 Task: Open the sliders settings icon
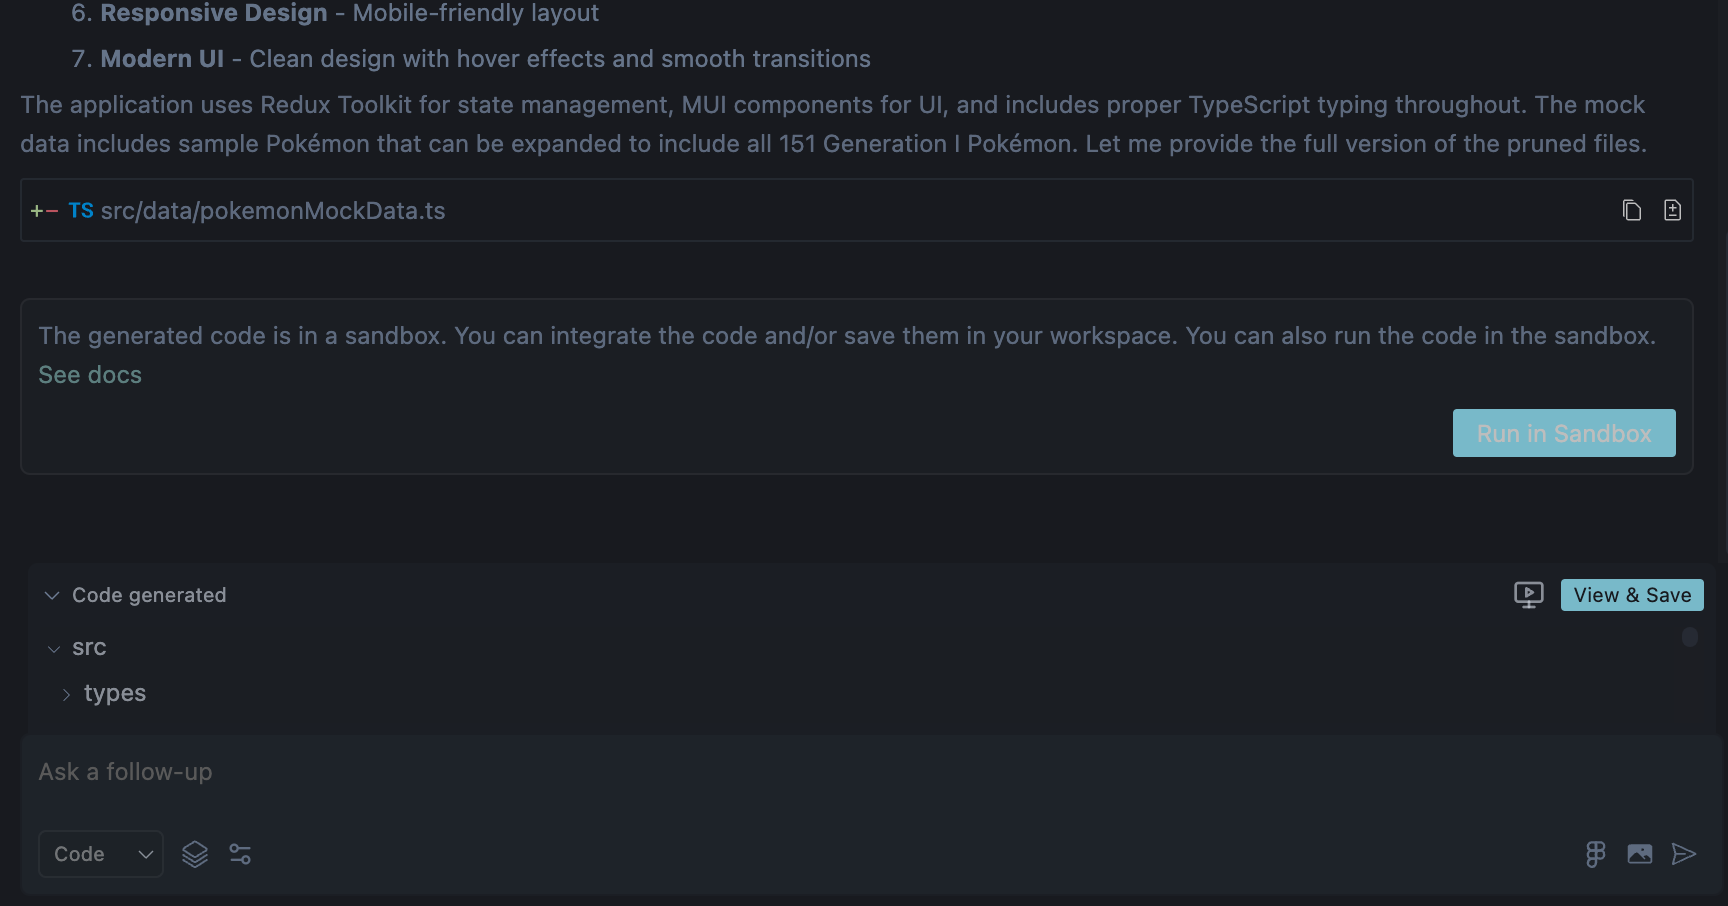(x=240, y=854)
